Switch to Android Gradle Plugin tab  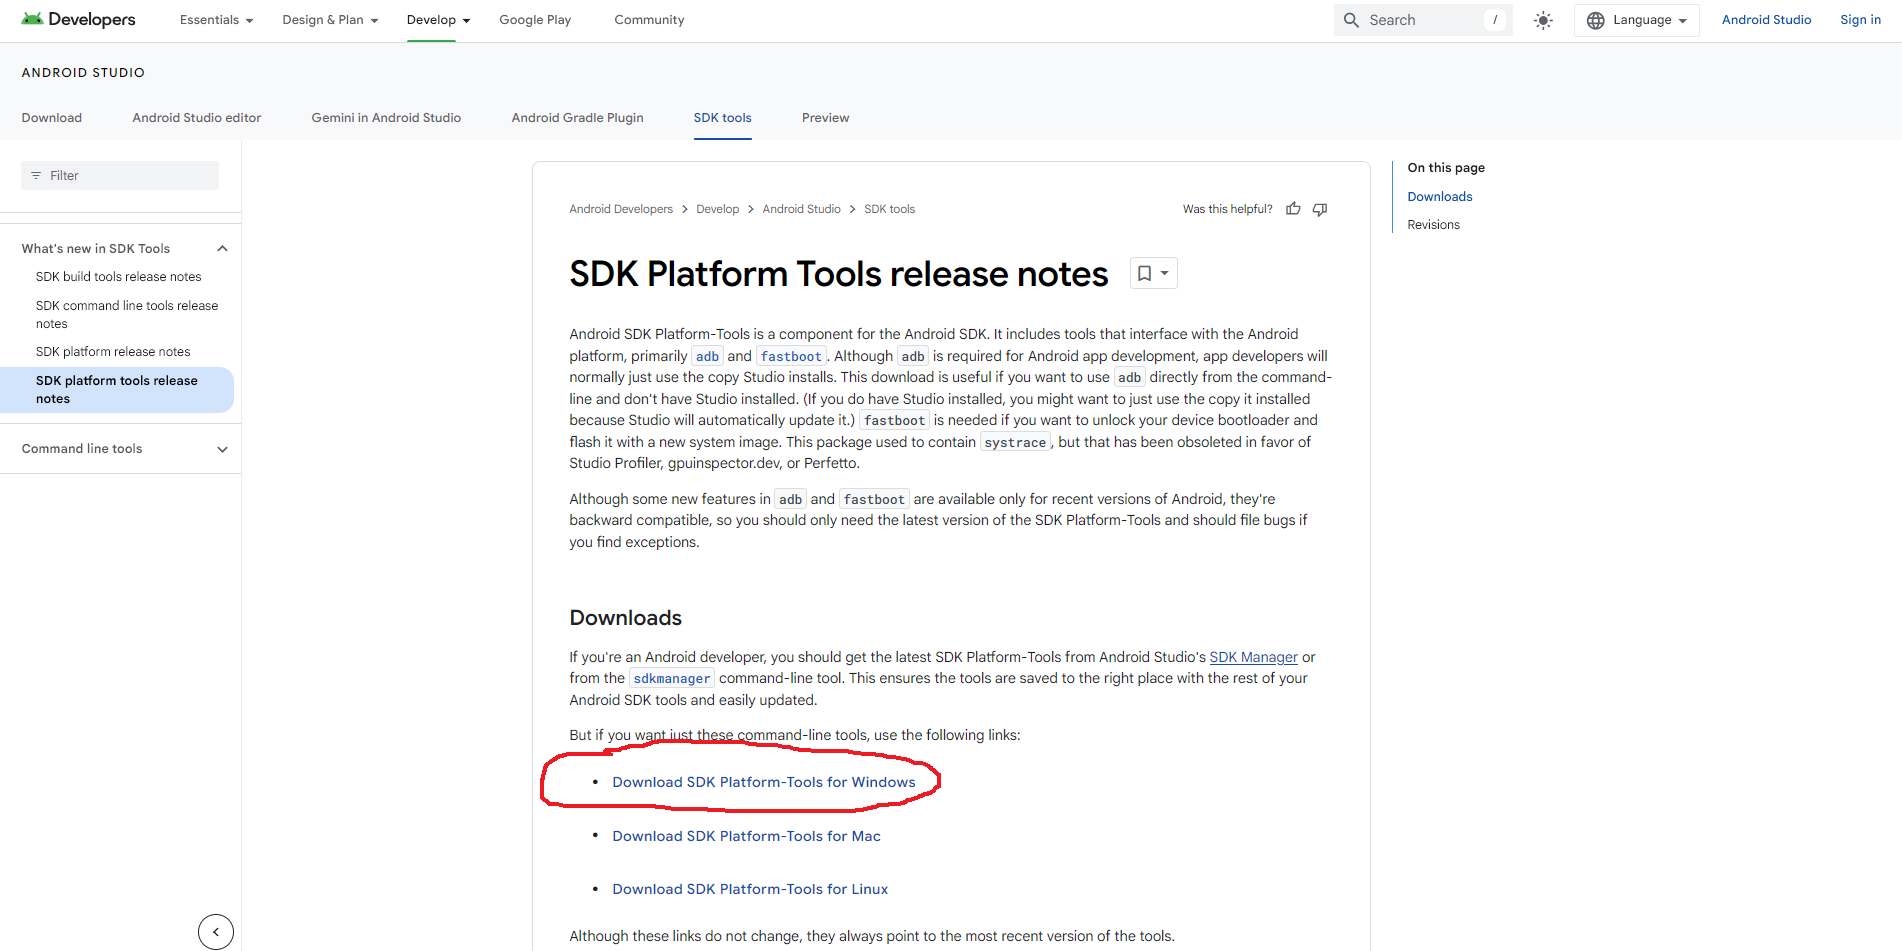(x=577, y=118)
